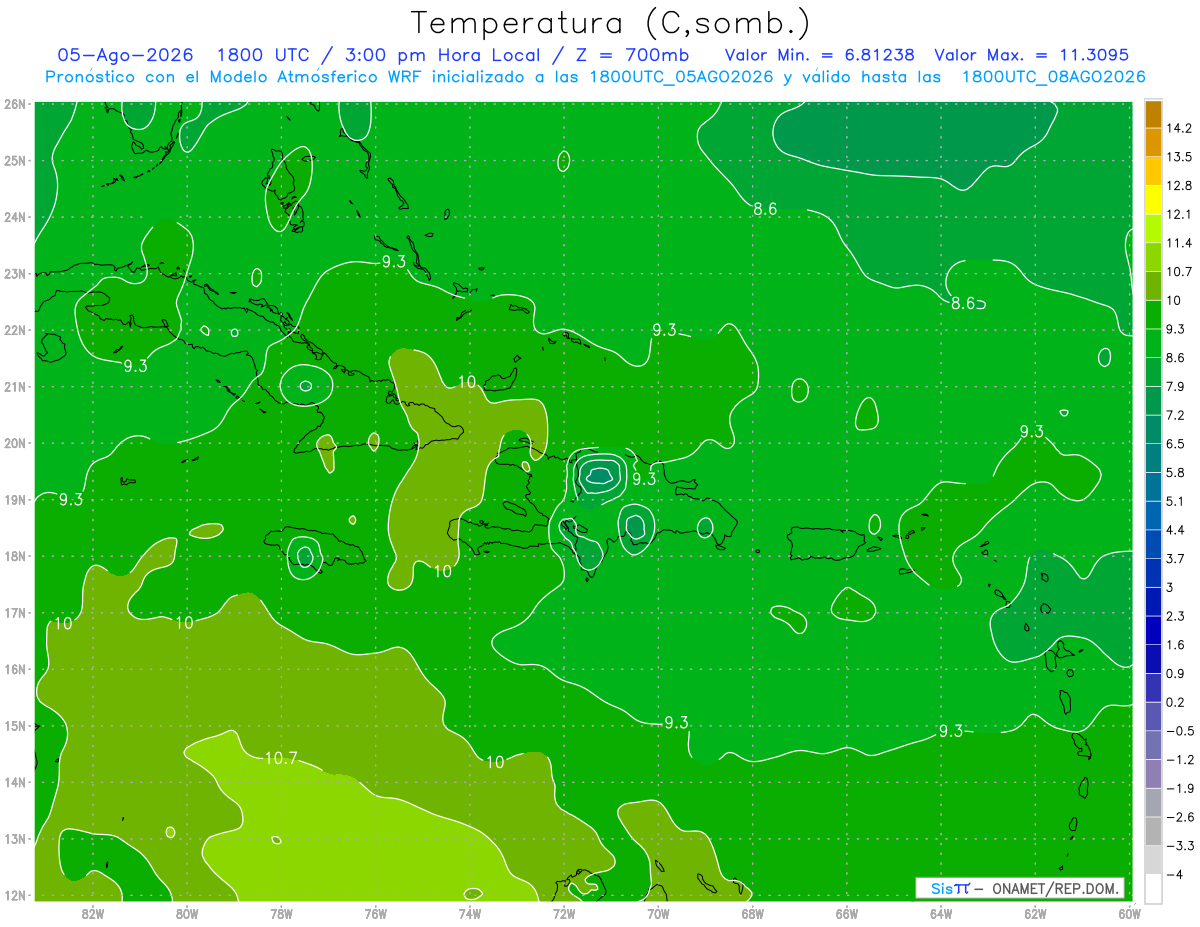Click the "12N" latitude axis label
Screen dimensions: 1200x927
(x=15, y=894)
